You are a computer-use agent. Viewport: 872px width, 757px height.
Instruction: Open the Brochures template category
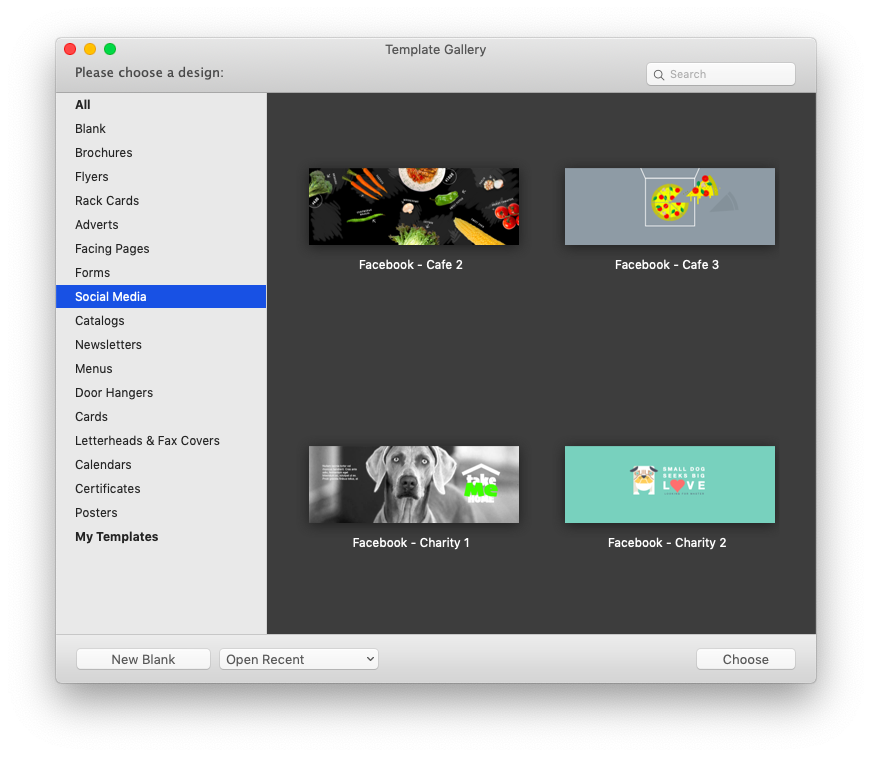point(103,152)
